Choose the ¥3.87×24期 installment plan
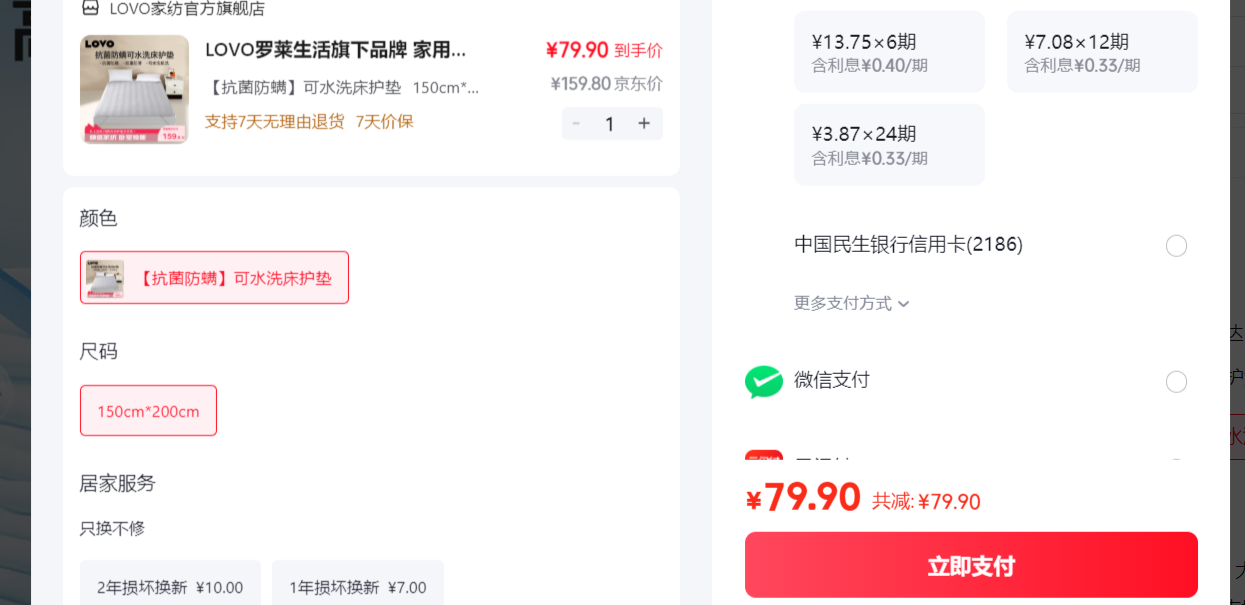Viewport: 1245px width, 605px height. (x=889, y=145)
